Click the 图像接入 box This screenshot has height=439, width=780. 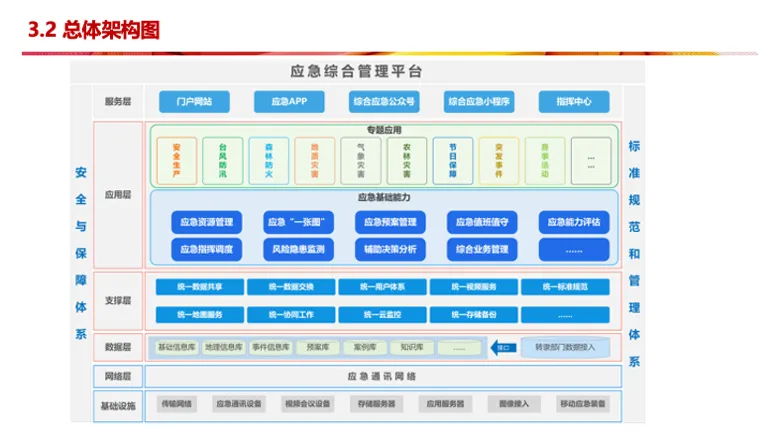[x=514, y=404]
